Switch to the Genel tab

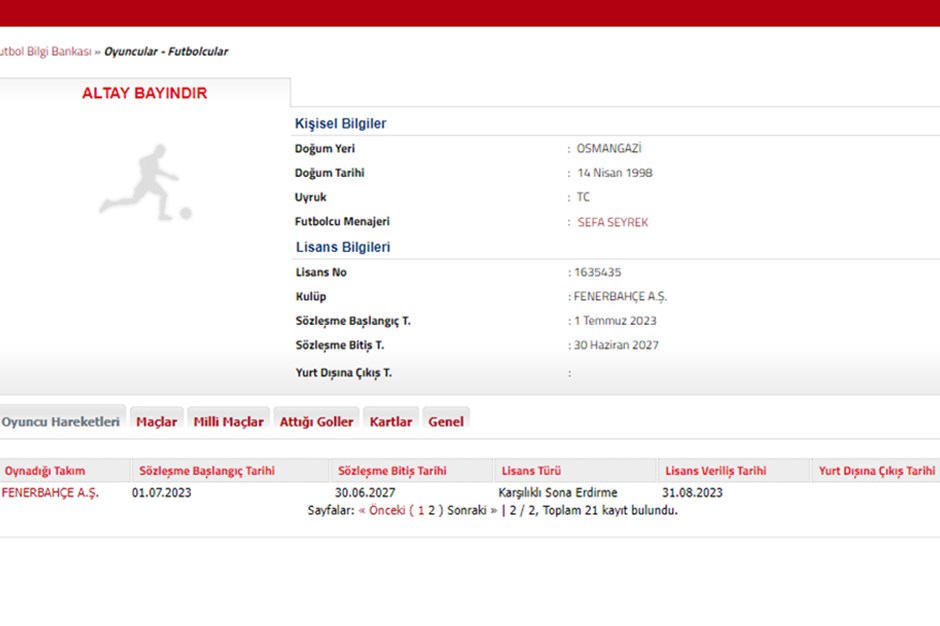[x=446, y=421]
